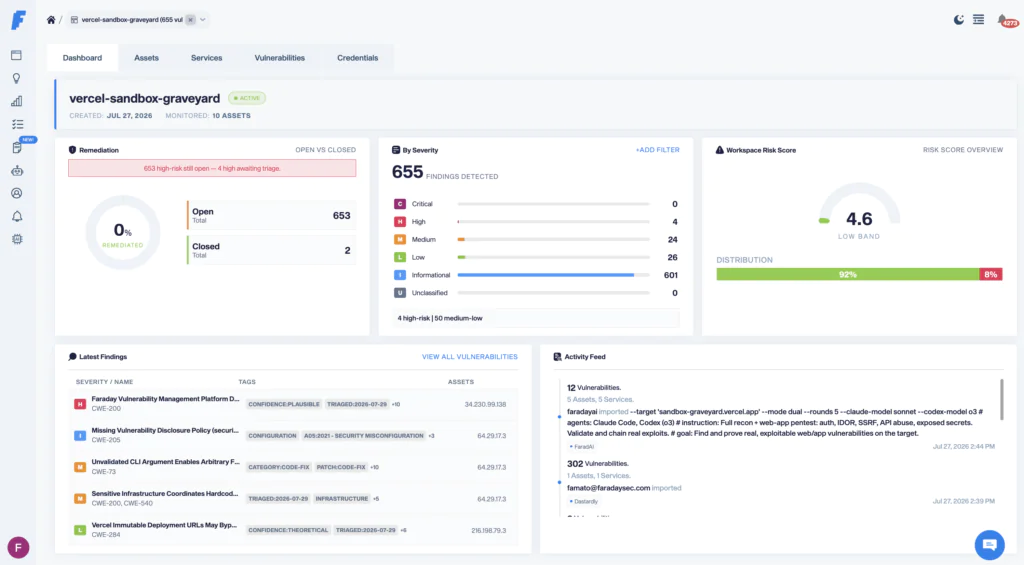Click the CATEGORY:CODE-FIX tag
1024x565 pixels.
point(279,467)
